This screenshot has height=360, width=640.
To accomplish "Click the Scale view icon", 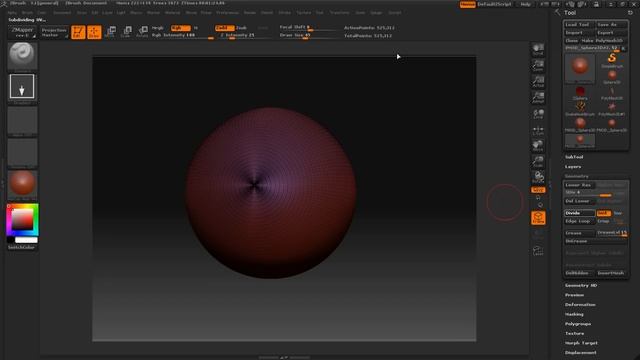I will pyautogui.click(x=538, y=162).
